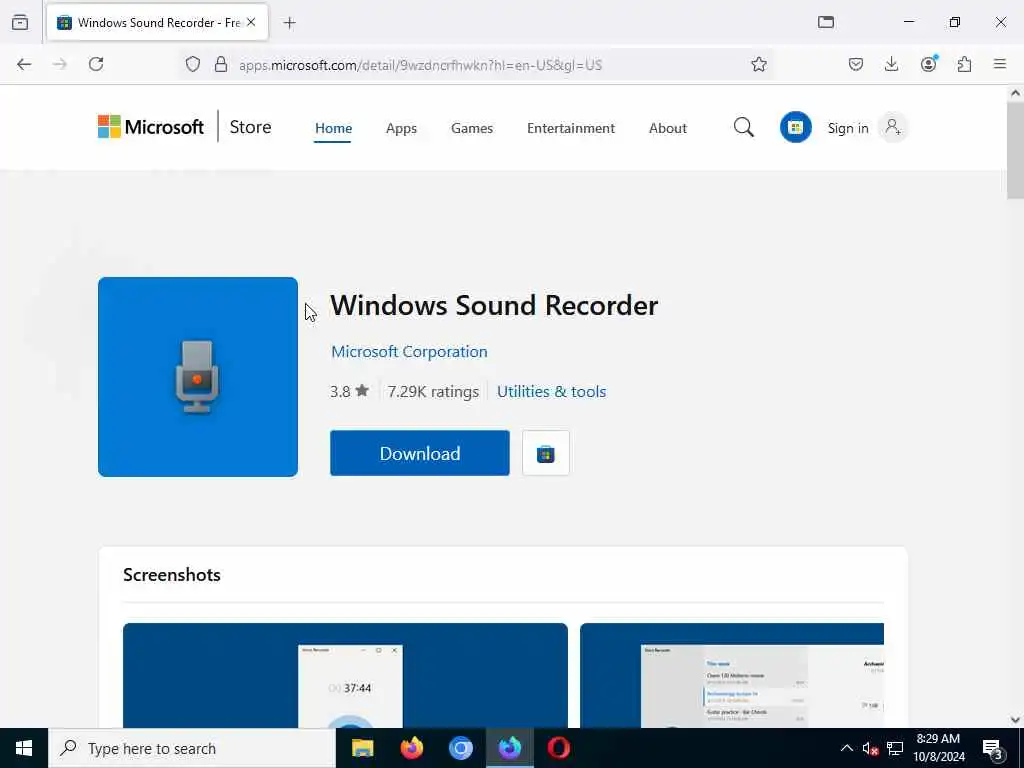1024x768 pixels.
Task: Reload the current page
Action: [x=96, y=64]
